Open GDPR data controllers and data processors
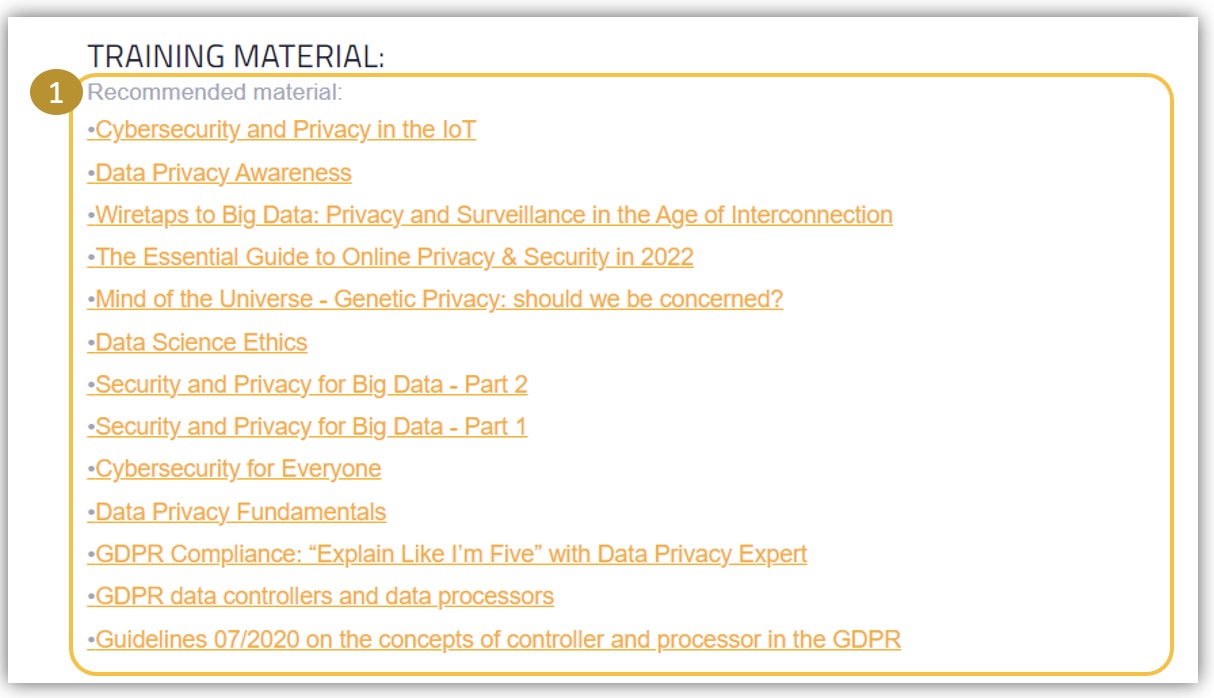The height and width of the screenshot is (698, 1214). (x=324, y=597)
